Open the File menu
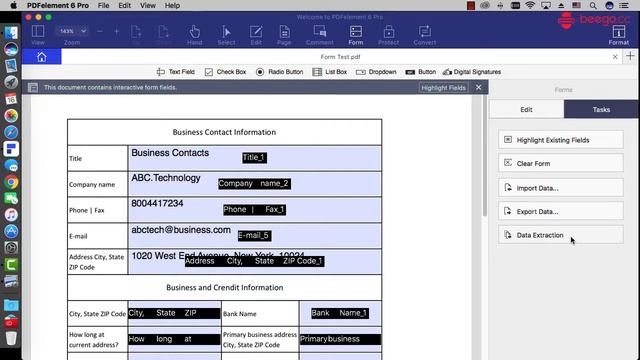This screenshot has width=640, height=360. [103, 6]
